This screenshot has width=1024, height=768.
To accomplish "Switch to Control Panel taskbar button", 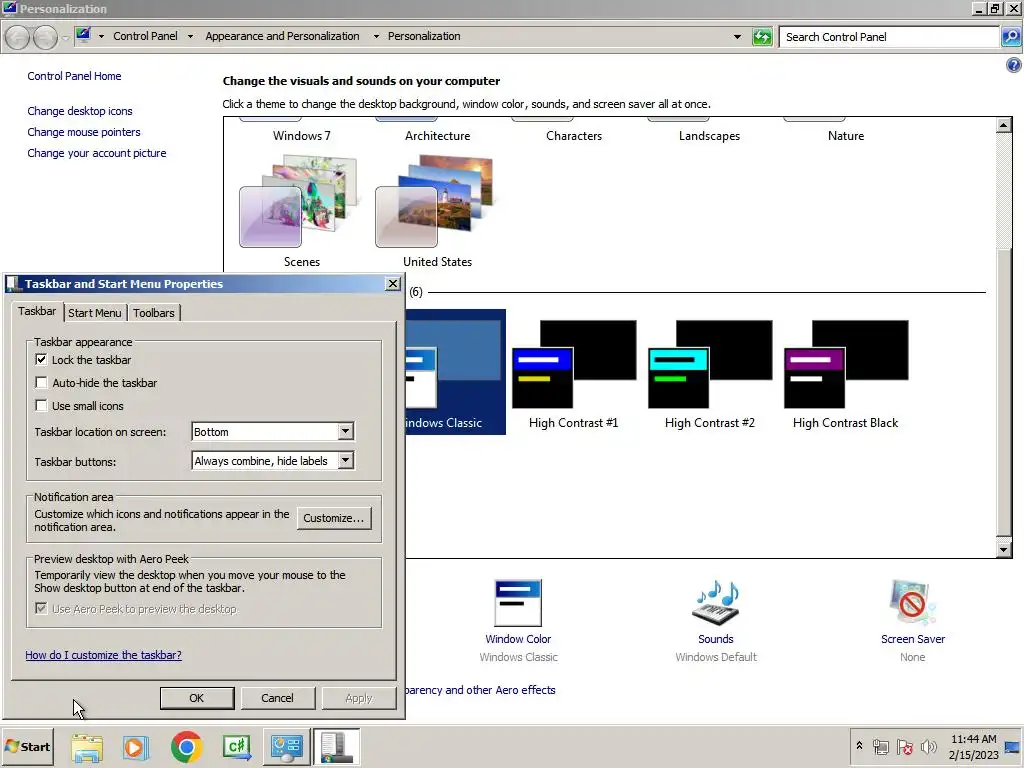I will tap(287, 747).
